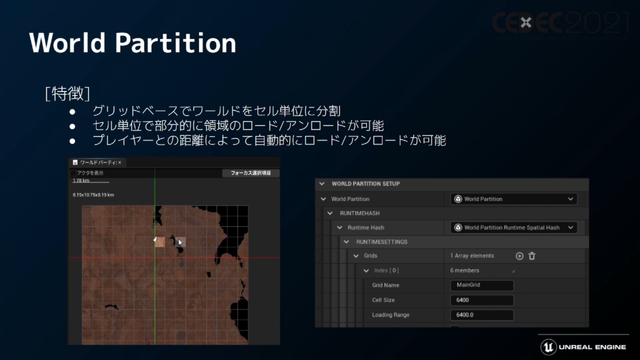The width and height of the screenshot is (640, 360).
Task: Toggle the アクタを表示 checkbox
Action: pyautogui.click(x=74, y=173)
